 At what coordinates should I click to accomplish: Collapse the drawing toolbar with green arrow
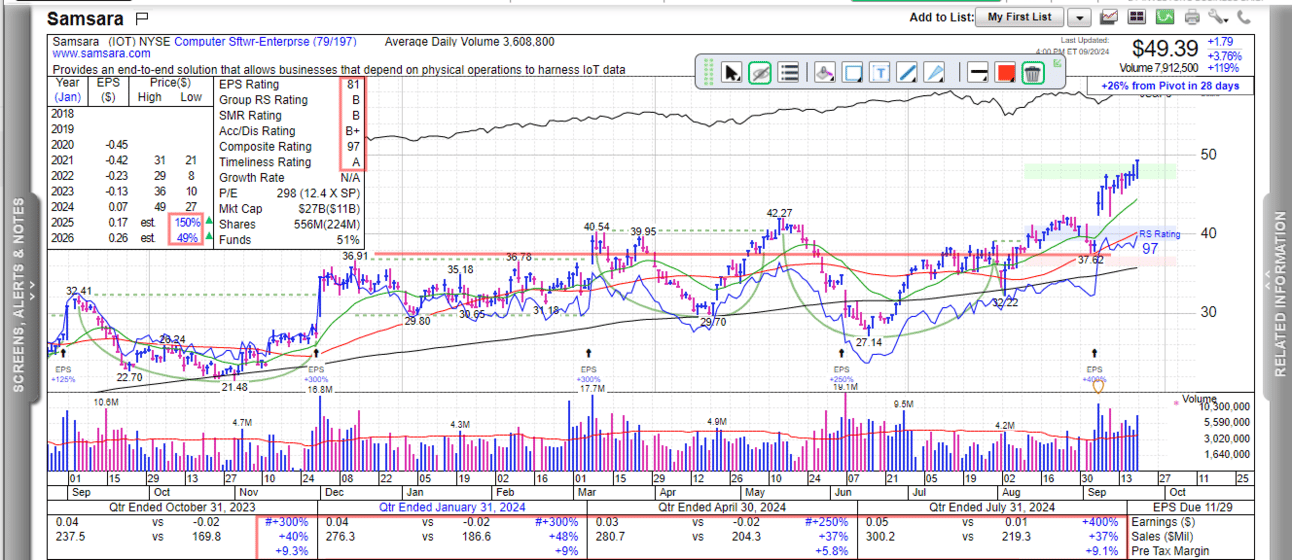tap(1059, 61)
